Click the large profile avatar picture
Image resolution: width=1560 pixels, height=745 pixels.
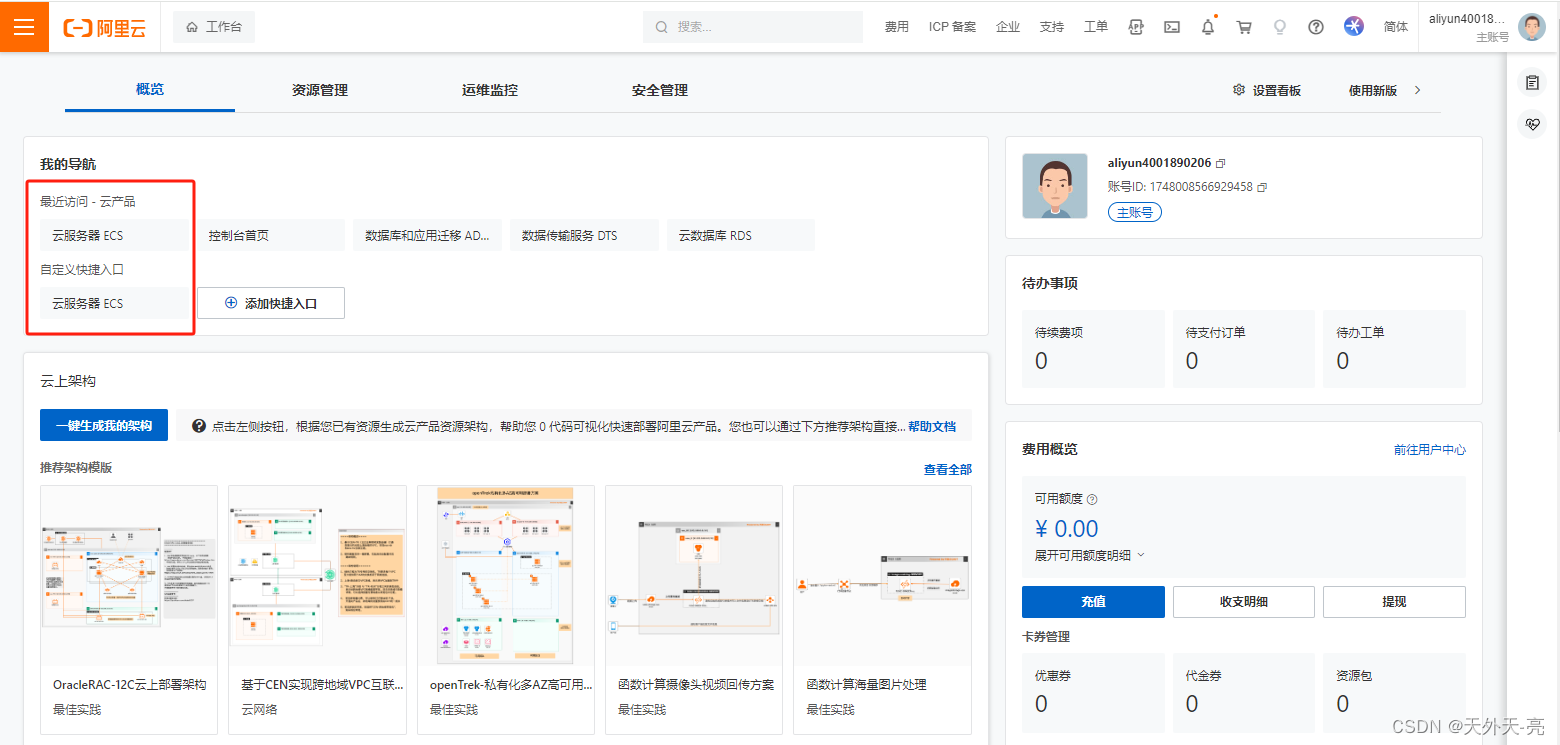[1055, 186]
